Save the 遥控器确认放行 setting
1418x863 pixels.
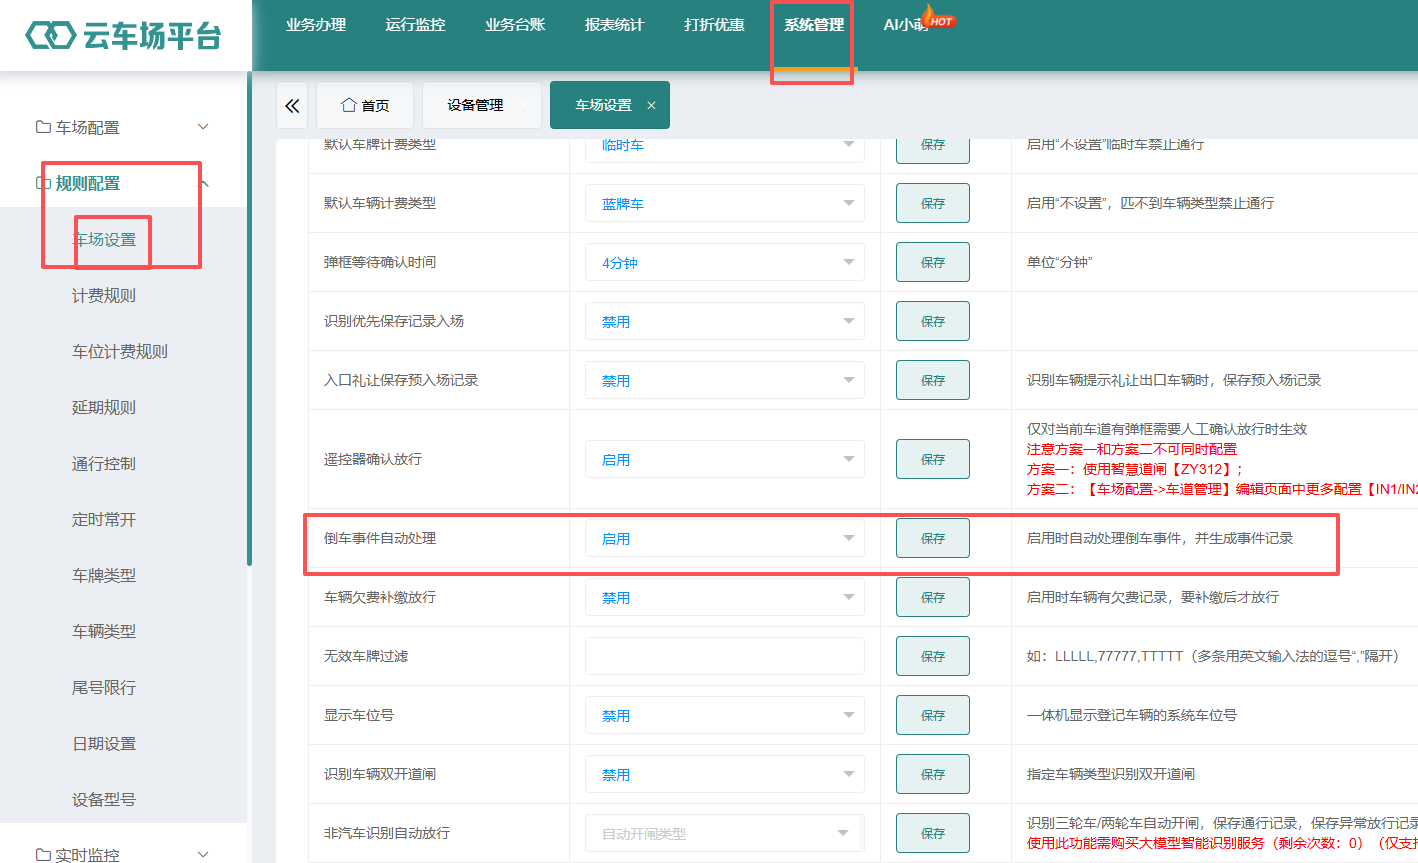933,459
